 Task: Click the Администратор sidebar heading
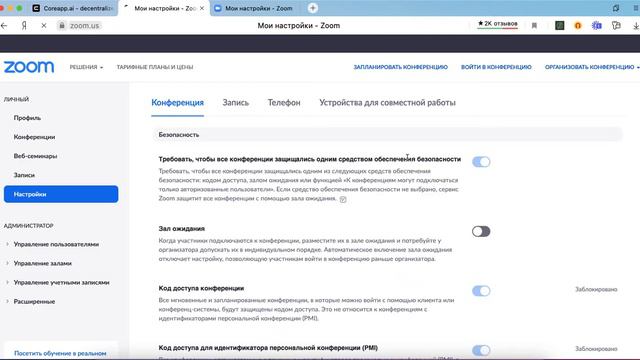coord(29,226)
